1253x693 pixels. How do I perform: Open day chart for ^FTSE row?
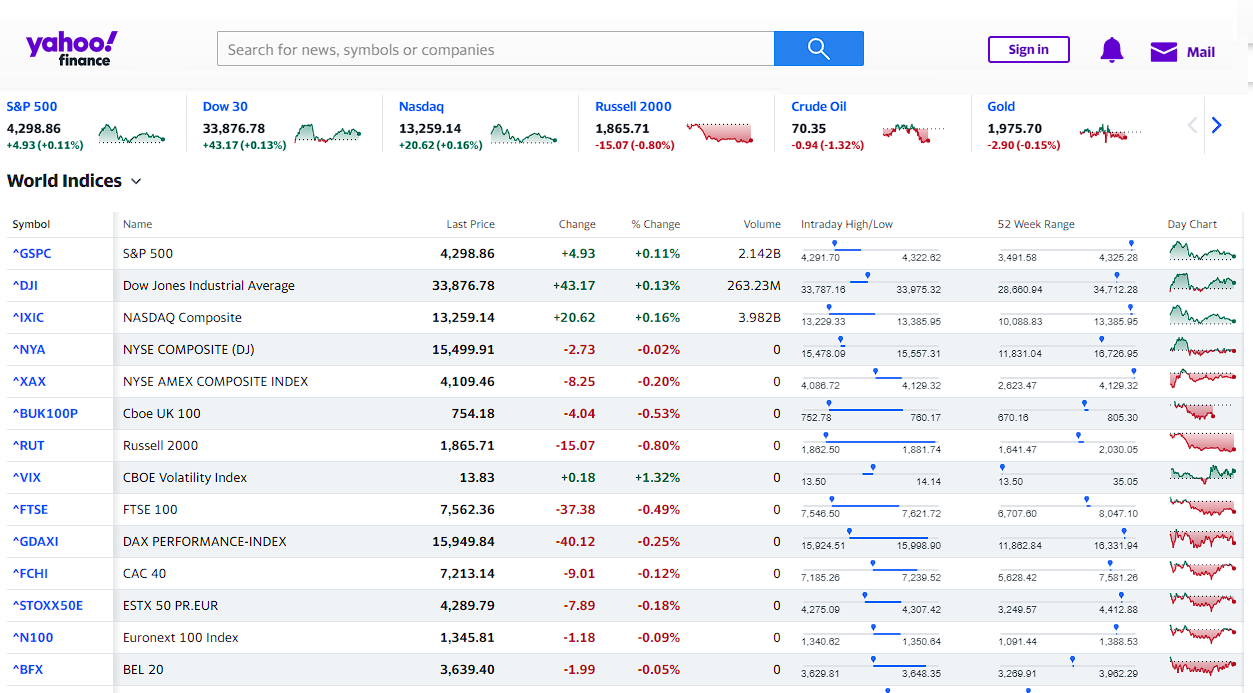[1202, 508]
